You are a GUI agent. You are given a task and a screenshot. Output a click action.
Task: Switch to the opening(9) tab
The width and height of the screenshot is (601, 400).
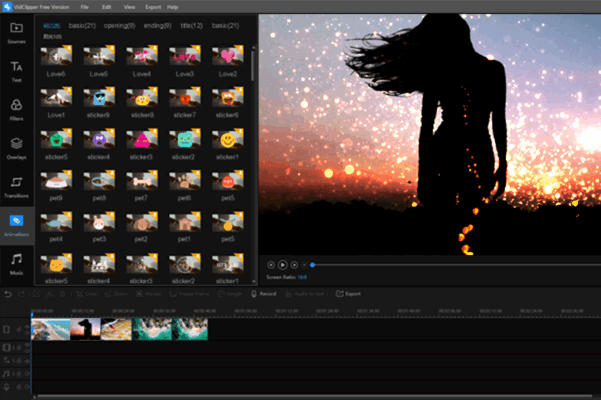(x=119, y=26)
